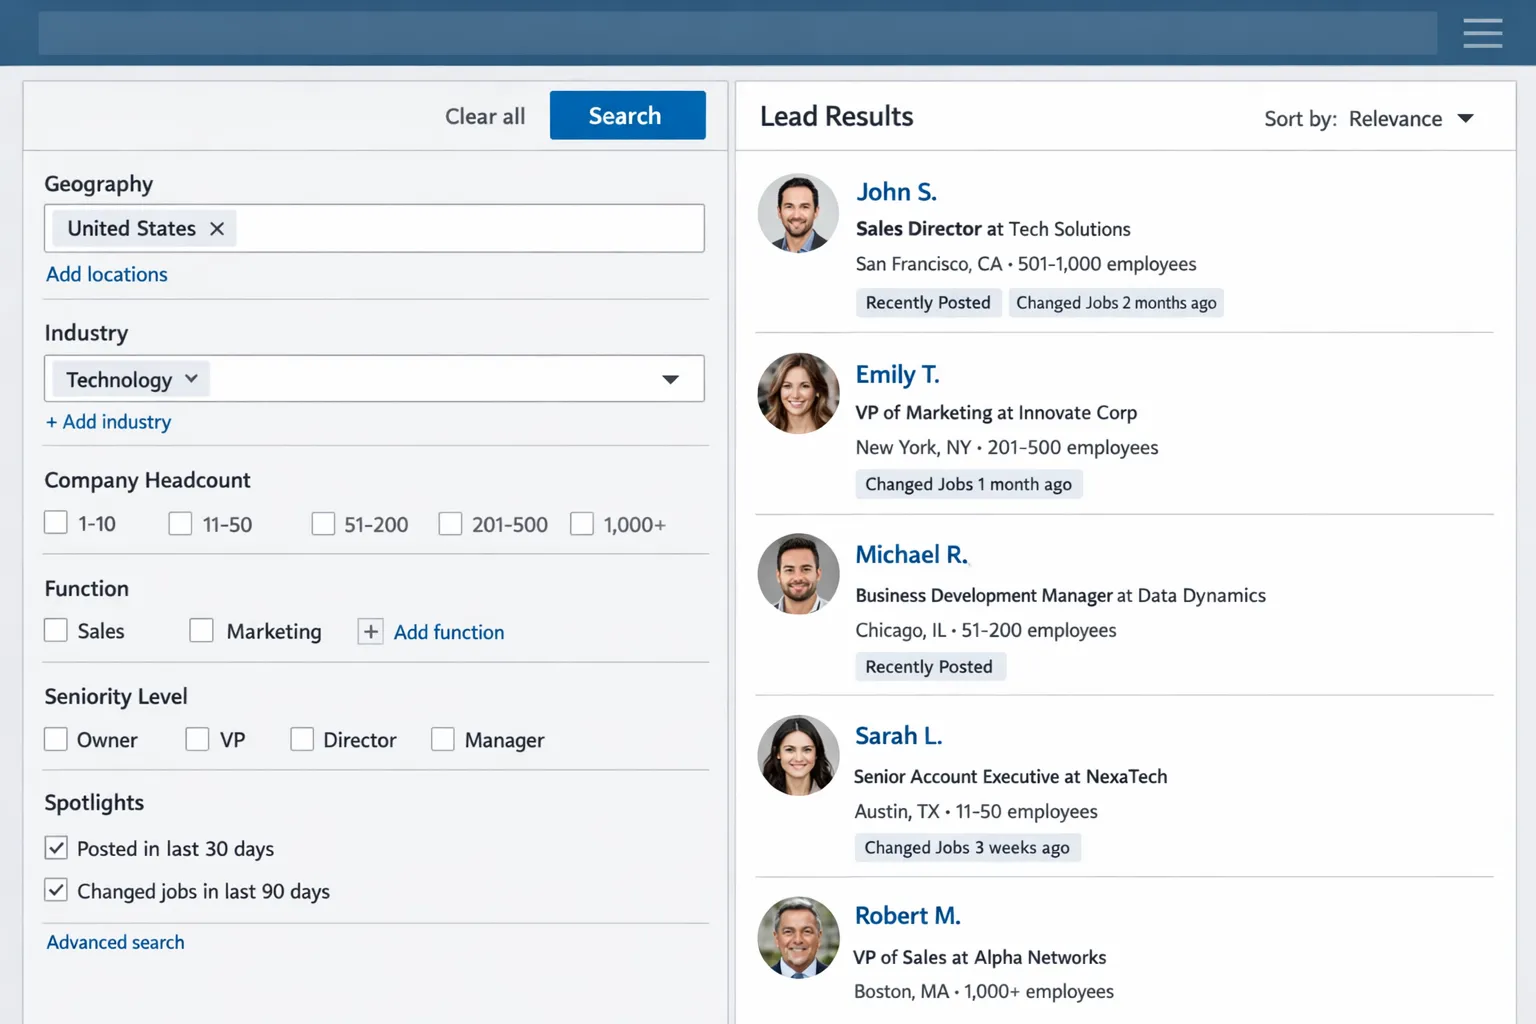Check the VP seniority checkbox
The image size is (1536, 1024).
(196, 739)
